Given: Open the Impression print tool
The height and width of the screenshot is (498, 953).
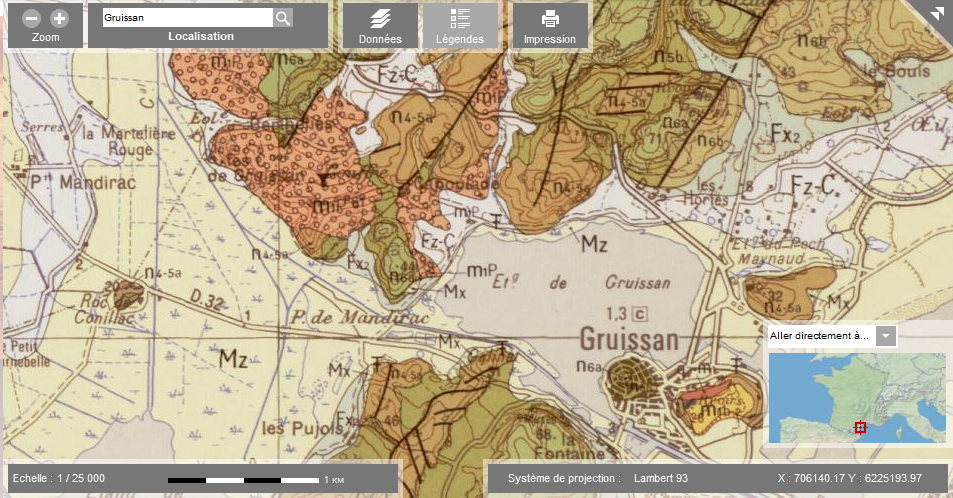Looking at the screenshot, I should (x=550, y=27).
